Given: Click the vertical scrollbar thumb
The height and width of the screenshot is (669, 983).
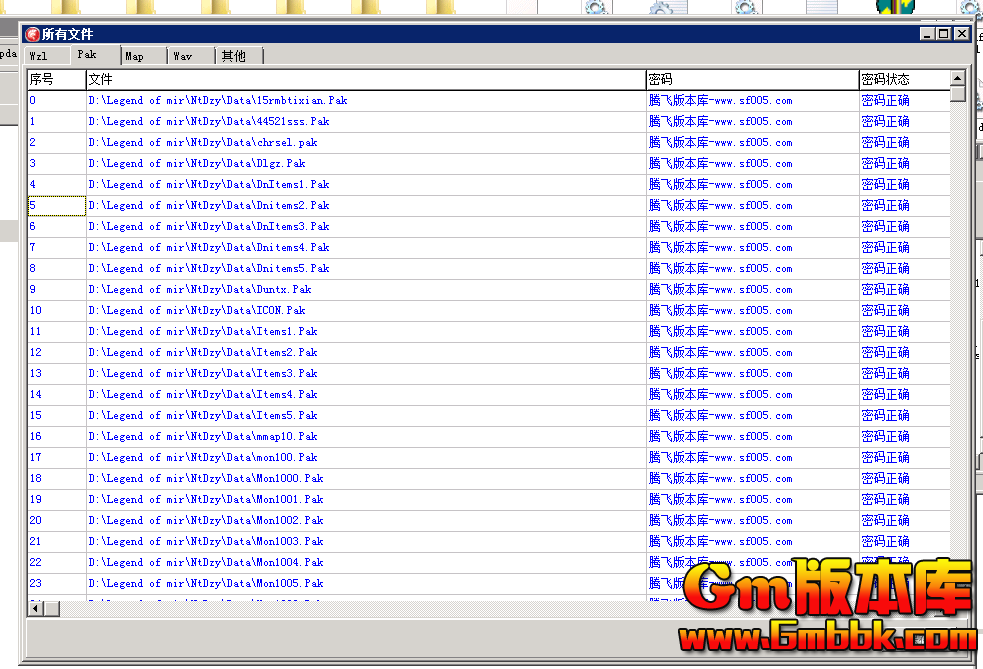Looking at the screenshot, I should click(958, 95).
